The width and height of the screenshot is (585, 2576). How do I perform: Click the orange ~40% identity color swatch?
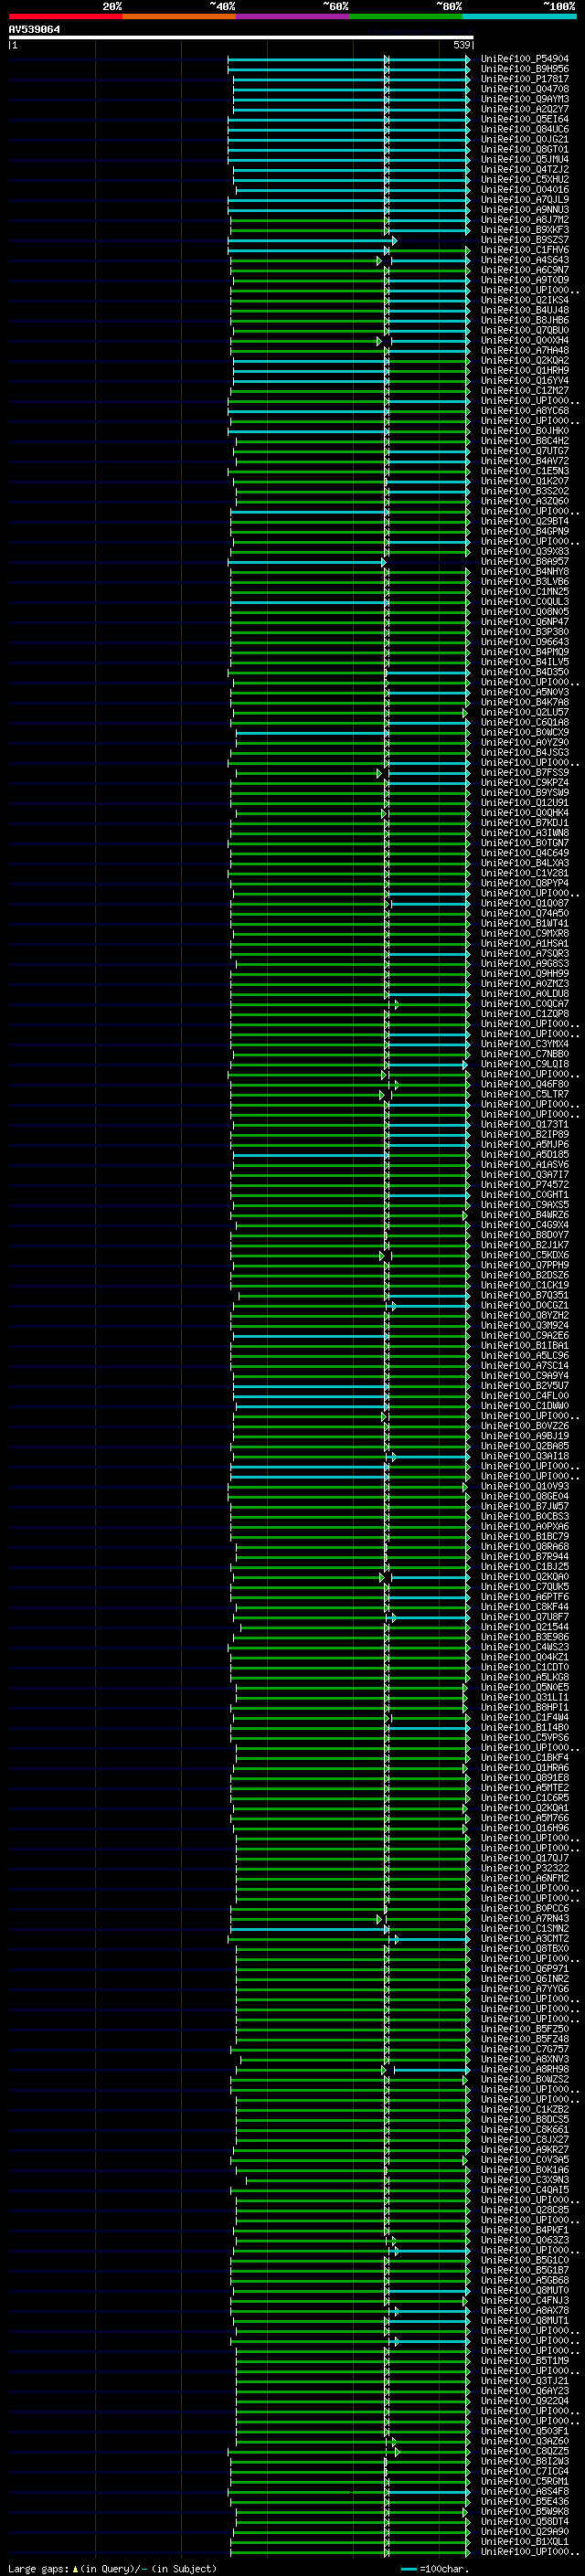click(179, 16)
